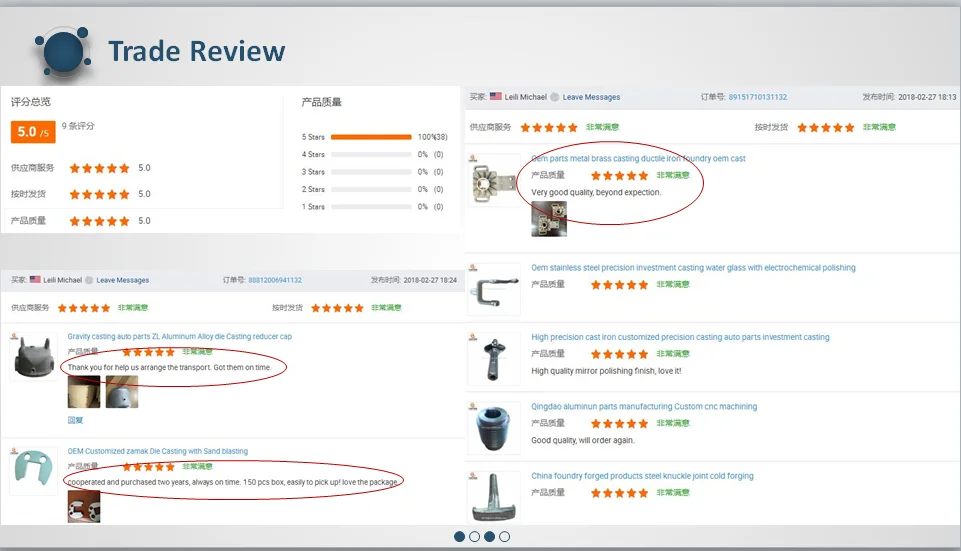
Task: Click 'Good quality, will order again.' comment
Action: point(583,440)
